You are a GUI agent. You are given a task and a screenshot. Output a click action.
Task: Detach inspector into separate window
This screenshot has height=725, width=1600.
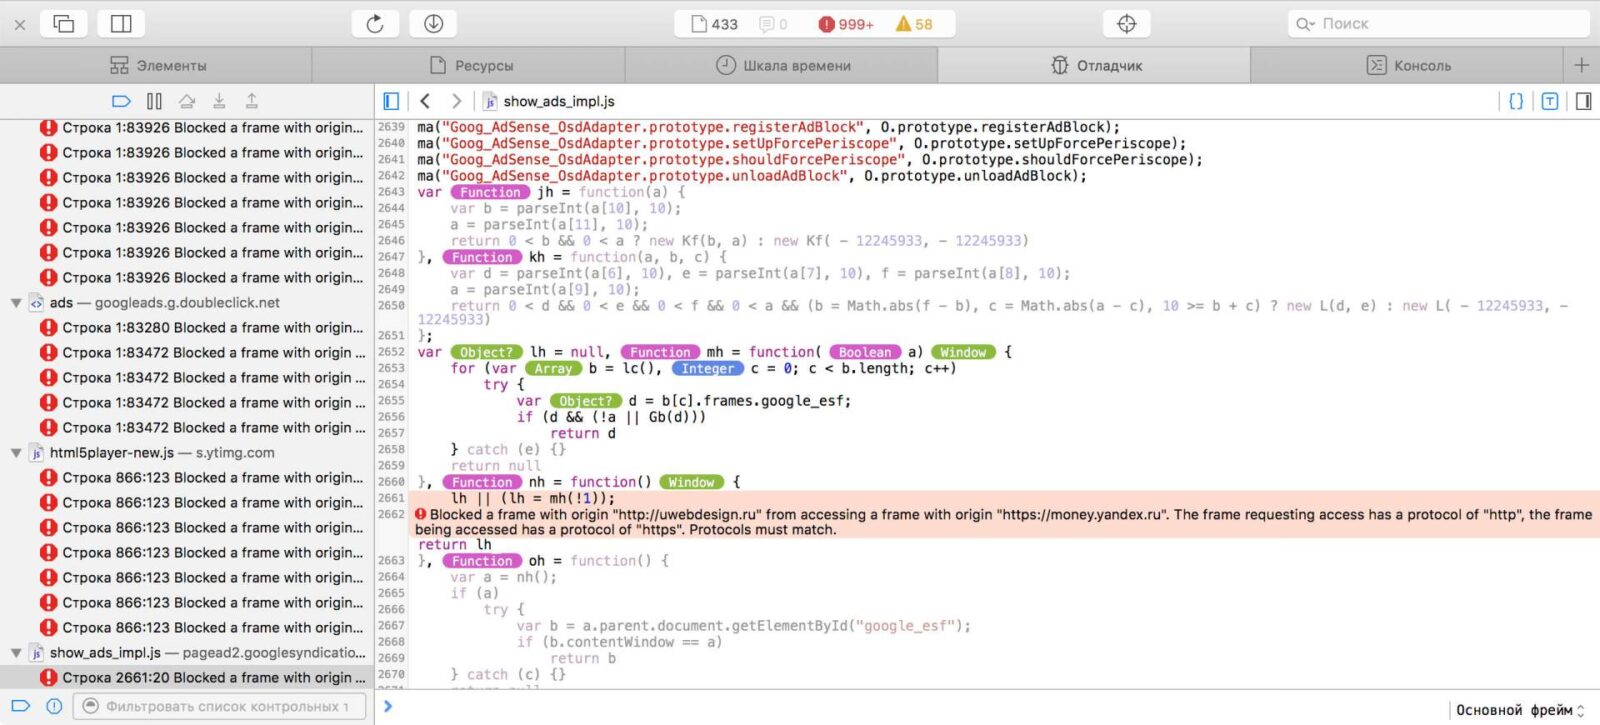pos(63,24)
